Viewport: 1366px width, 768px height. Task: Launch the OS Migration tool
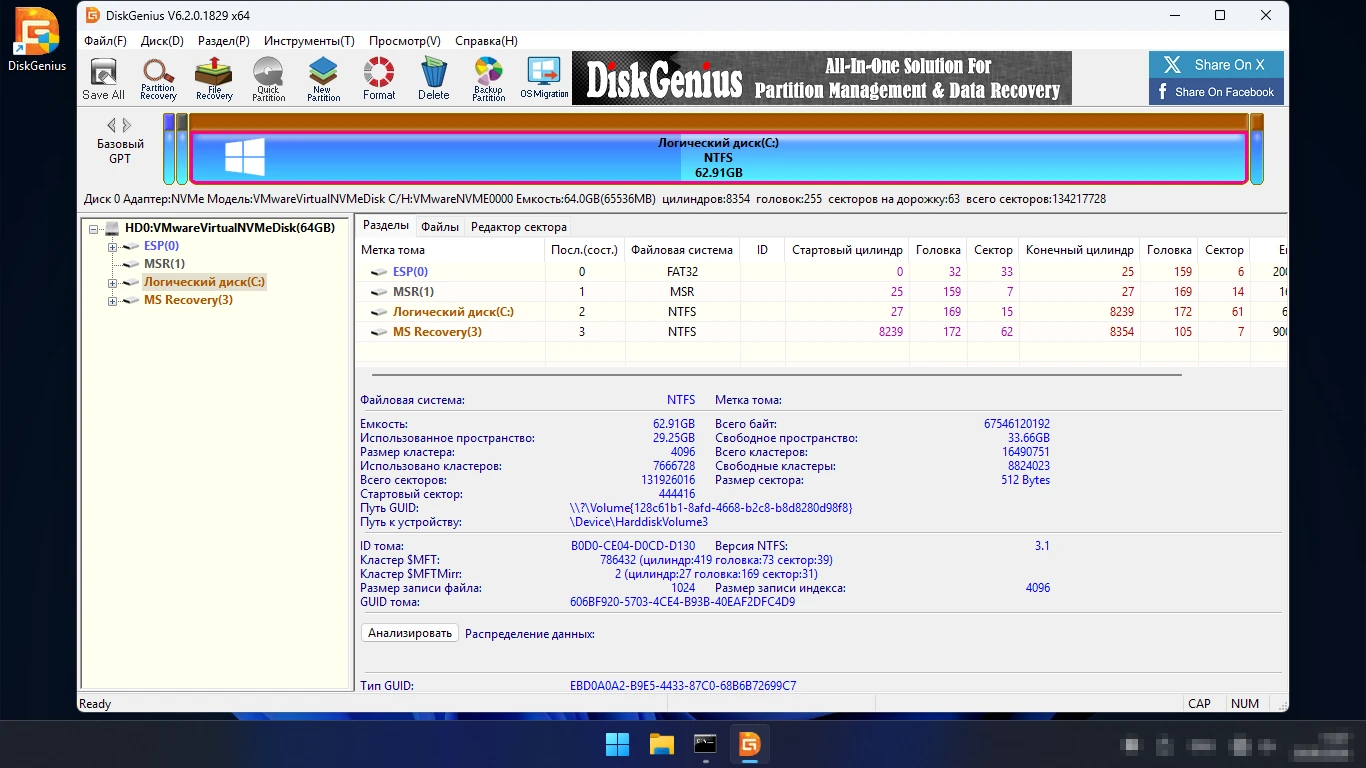[544, 79]
